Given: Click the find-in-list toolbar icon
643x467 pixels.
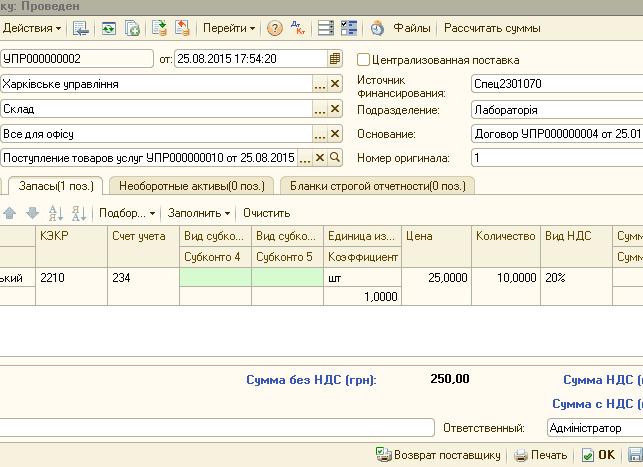Looking at the screenshot, I should (80, 28).
